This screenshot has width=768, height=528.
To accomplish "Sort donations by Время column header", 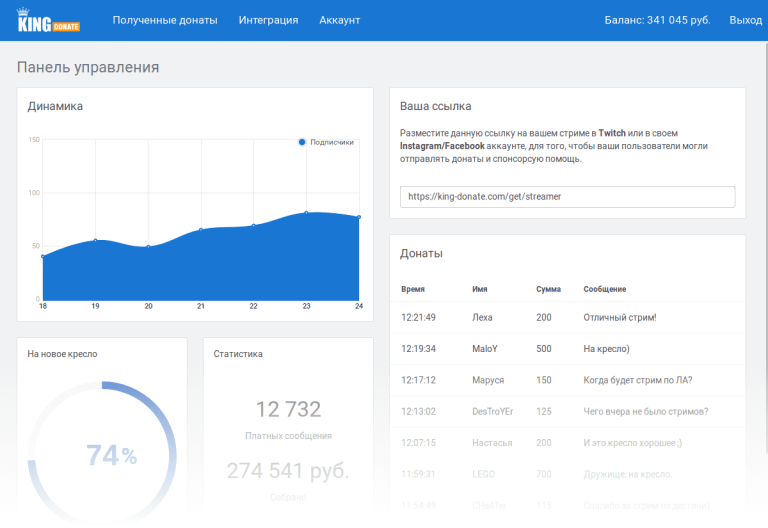I will point(413,289).
